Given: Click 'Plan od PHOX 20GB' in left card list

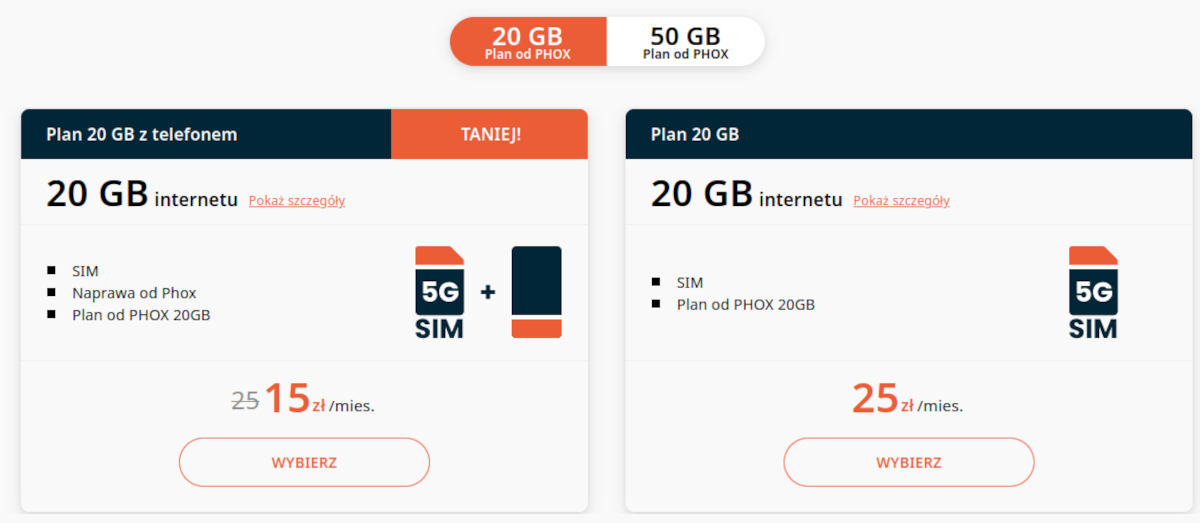Looking at the screenshot, I should click(141, 315).
